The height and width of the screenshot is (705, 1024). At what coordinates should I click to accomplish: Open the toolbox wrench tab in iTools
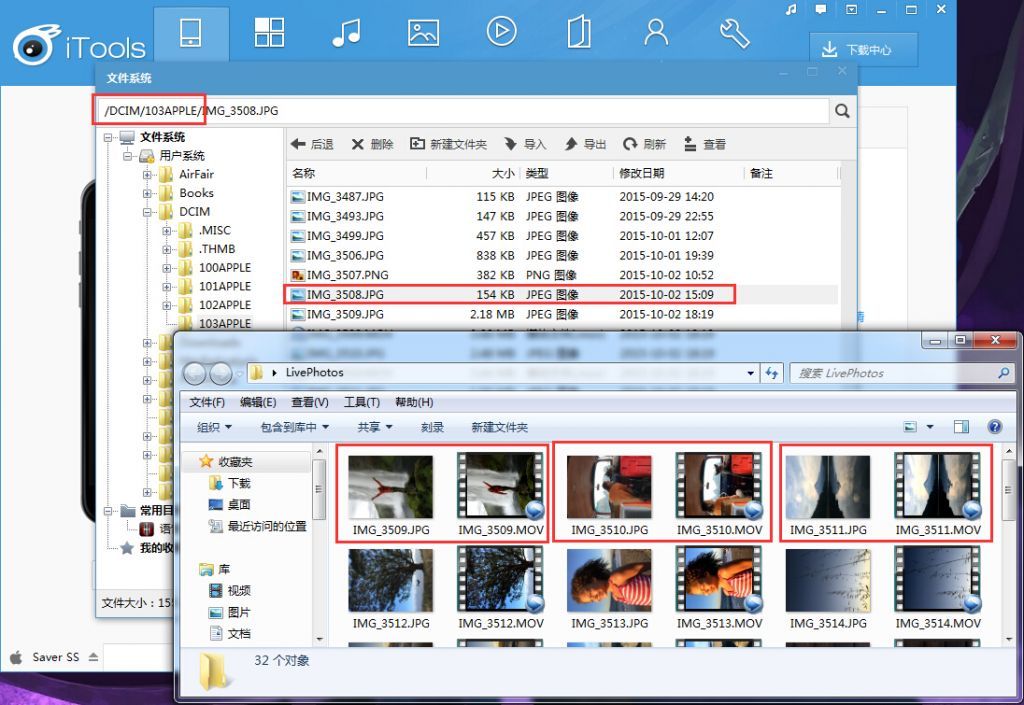click(734, 33)
